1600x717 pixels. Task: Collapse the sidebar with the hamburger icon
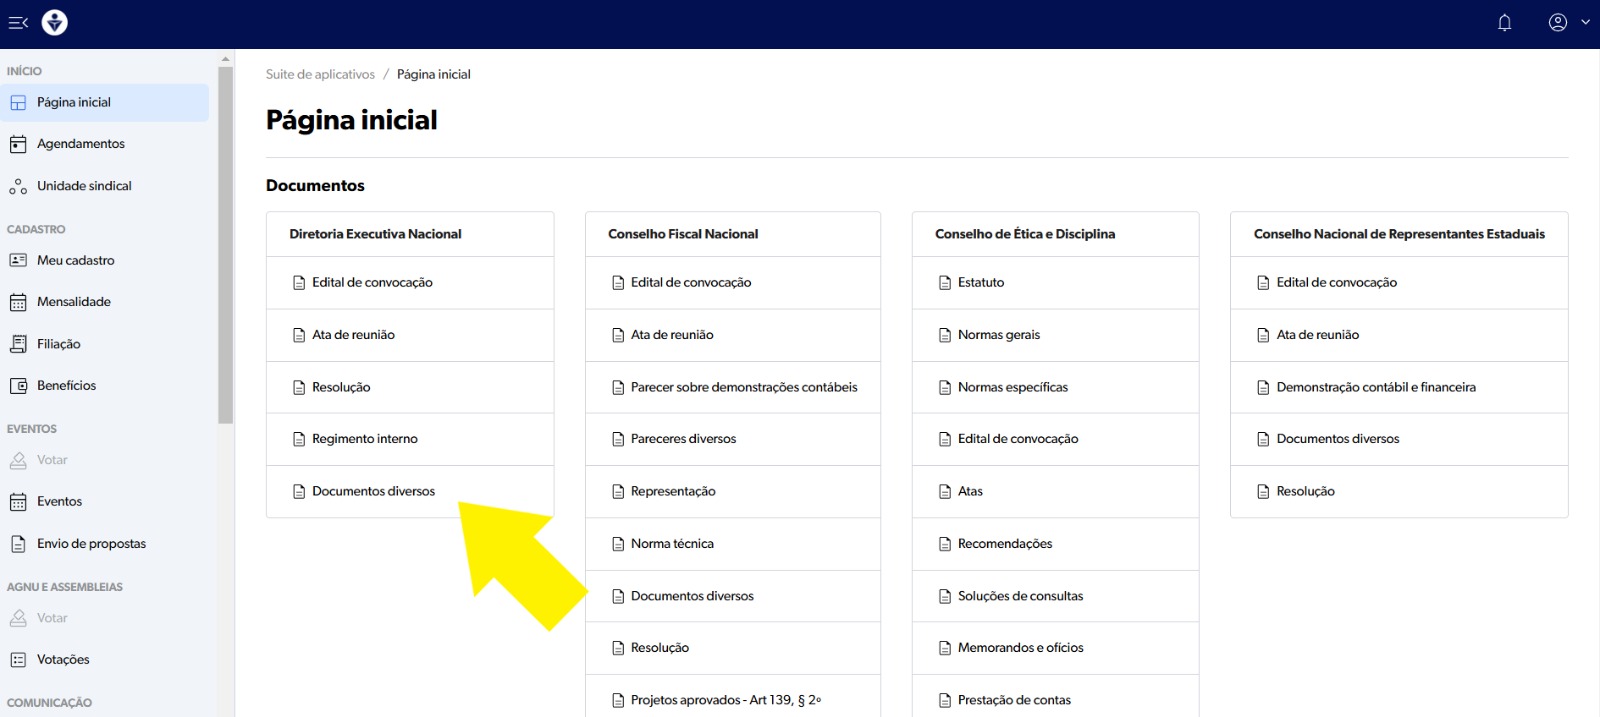18,23
